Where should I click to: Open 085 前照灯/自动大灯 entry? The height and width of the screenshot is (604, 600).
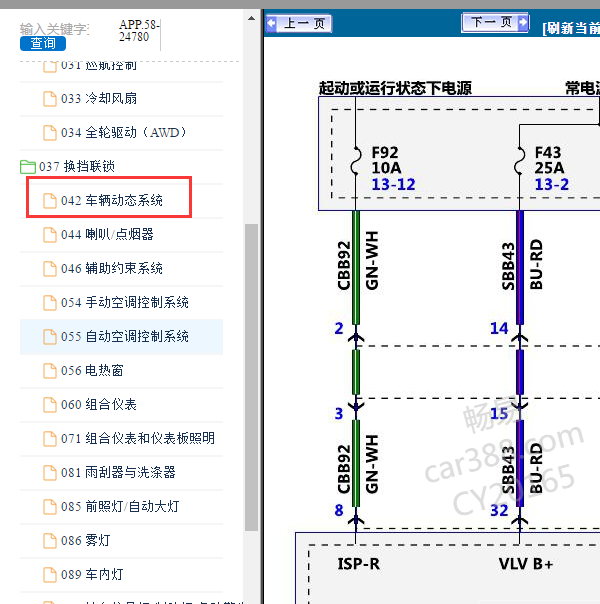point(121,507)
